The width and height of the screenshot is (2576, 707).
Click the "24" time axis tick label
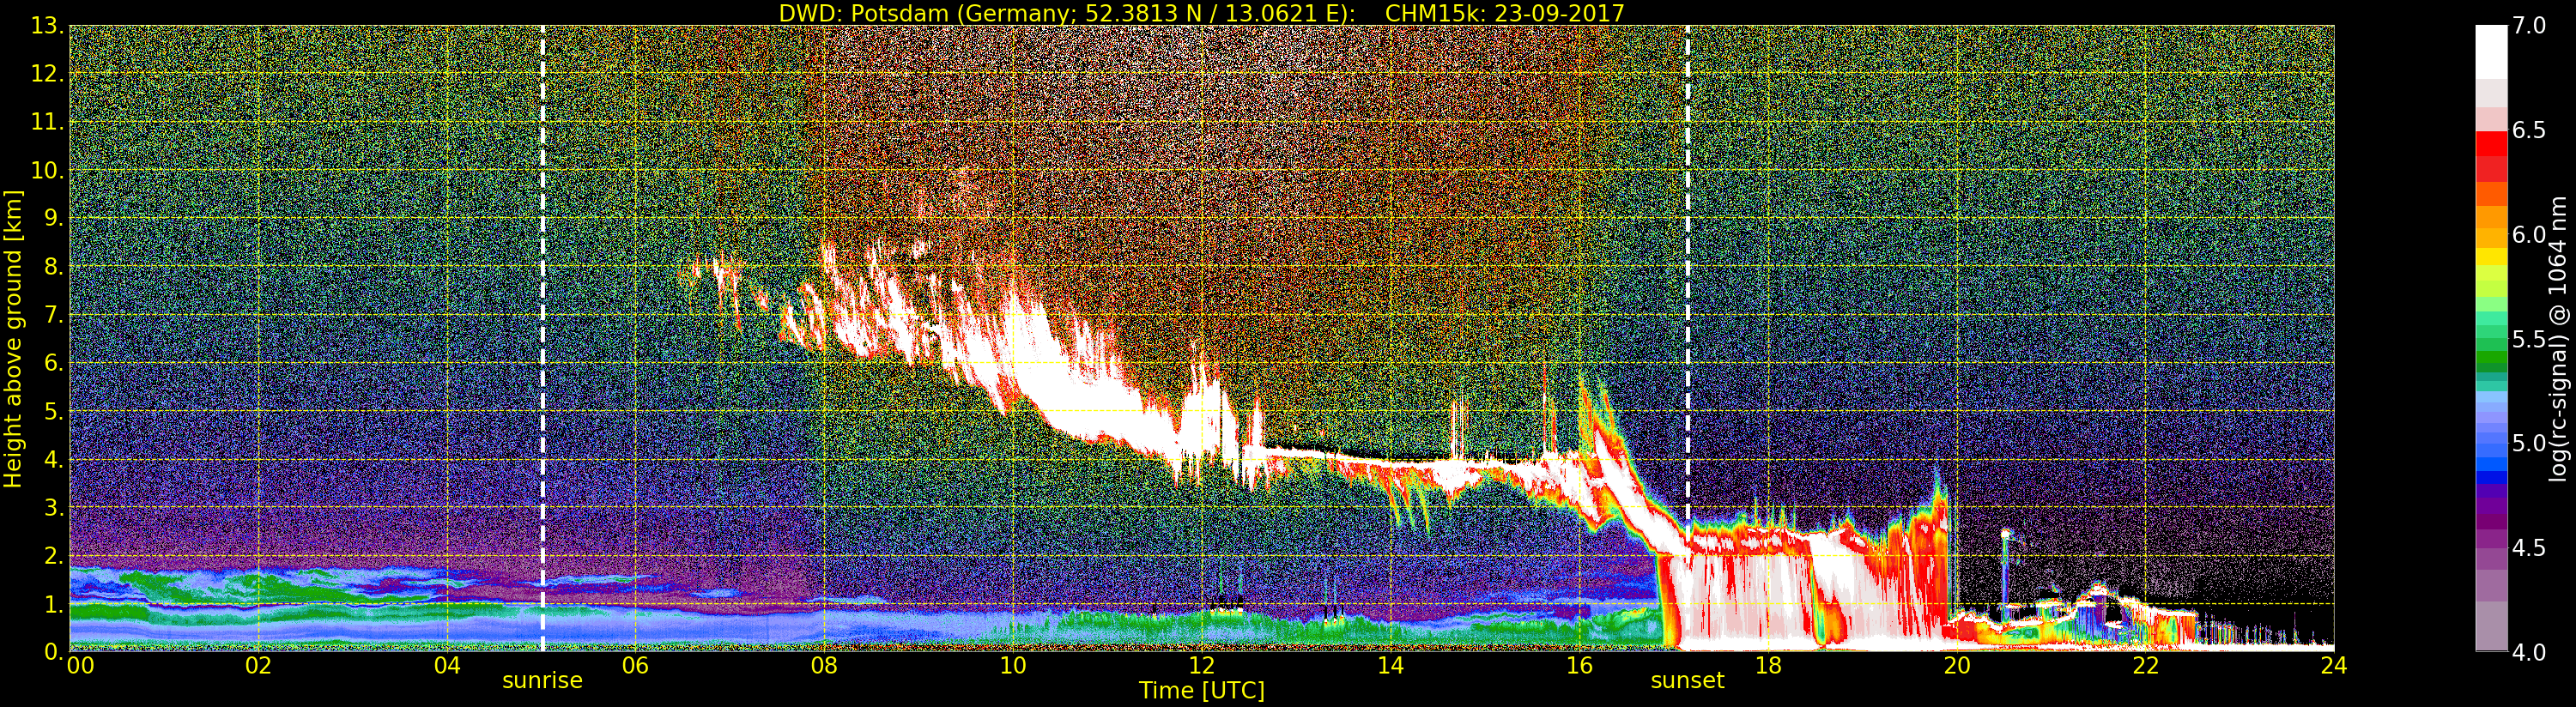point(2334,666)
